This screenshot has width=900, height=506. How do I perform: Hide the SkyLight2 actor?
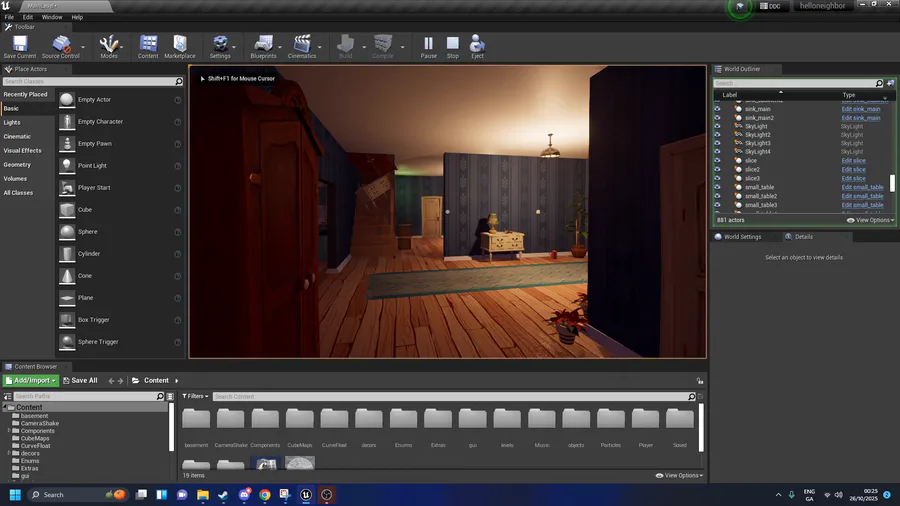717,135
